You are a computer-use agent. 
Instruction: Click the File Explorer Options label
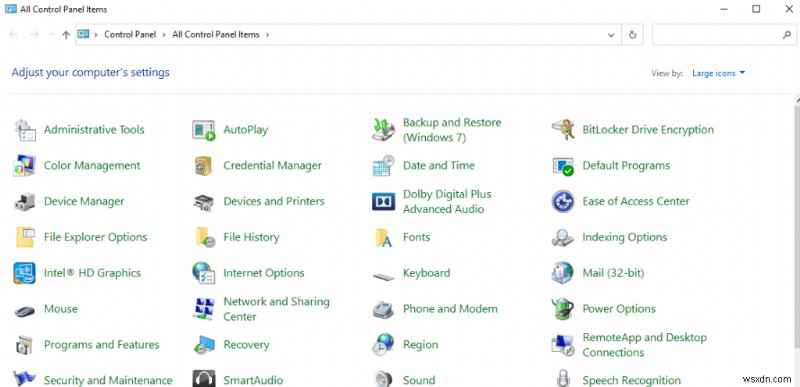(x=95, y=237)
